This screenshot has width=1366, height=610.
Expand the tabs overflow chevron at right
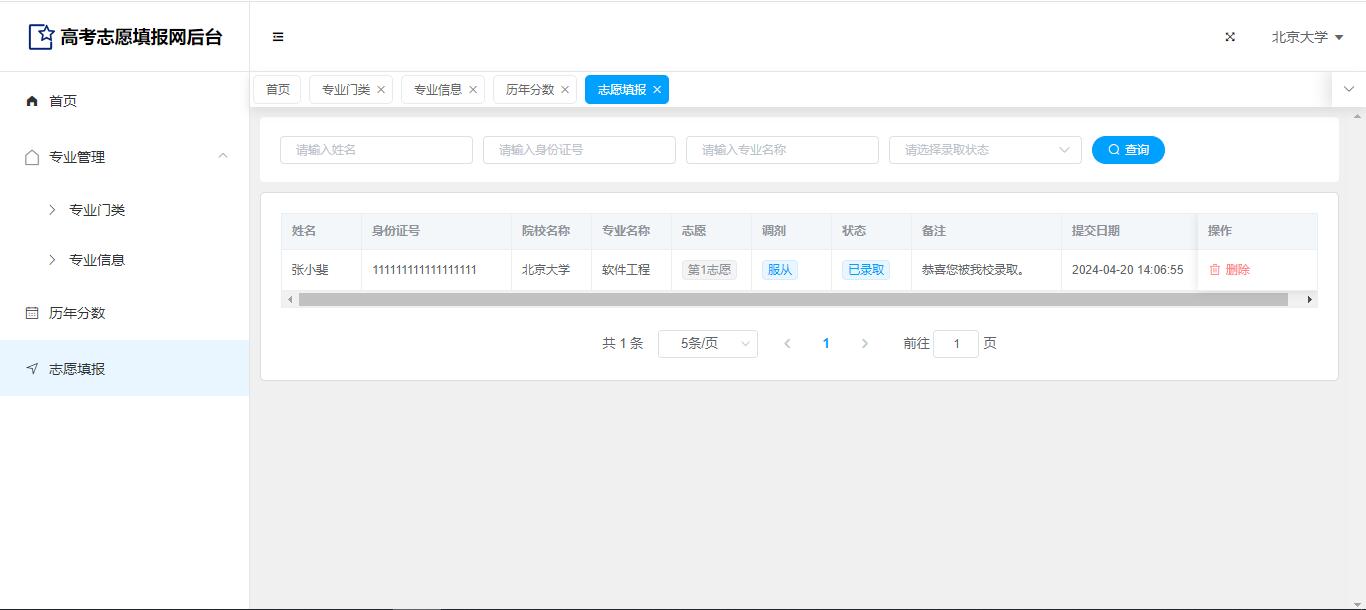(1348, 89)
